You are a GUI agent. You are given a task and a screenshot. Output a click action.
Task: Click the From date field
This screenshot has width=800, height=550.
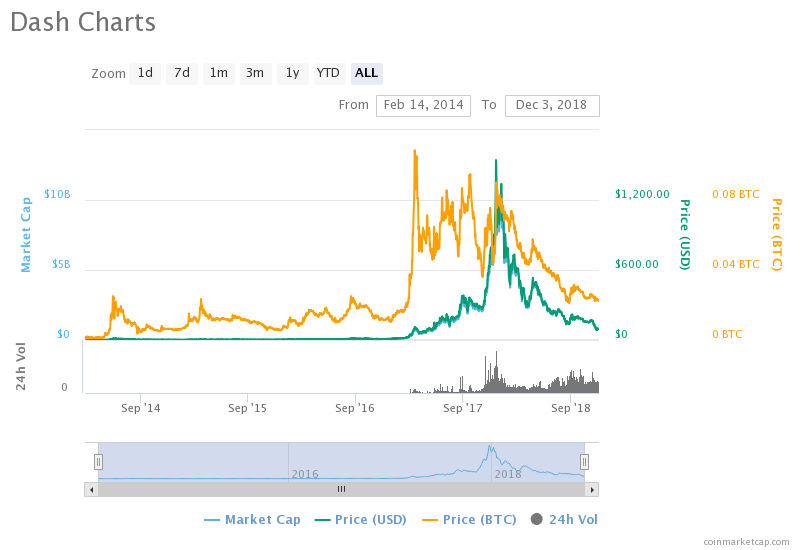pos(423,105)
